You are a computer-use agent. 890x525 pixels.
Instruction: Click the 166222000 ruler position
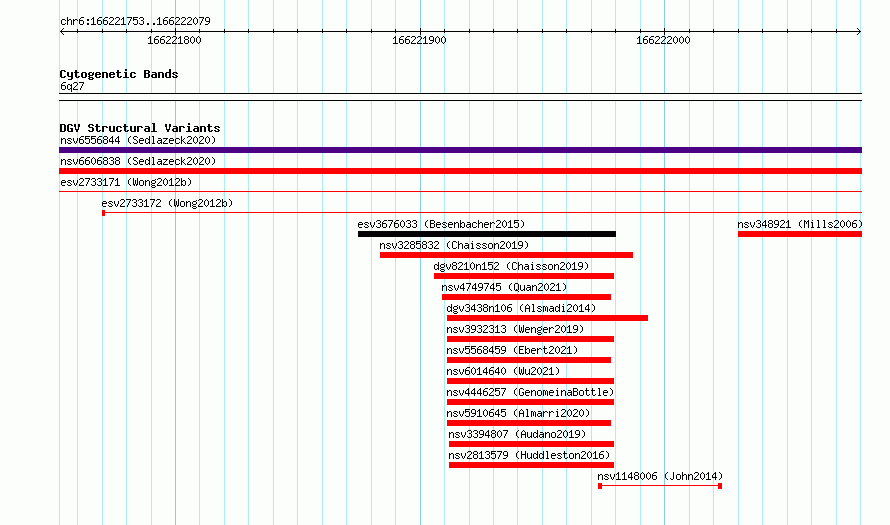click(x=664, y=40)
